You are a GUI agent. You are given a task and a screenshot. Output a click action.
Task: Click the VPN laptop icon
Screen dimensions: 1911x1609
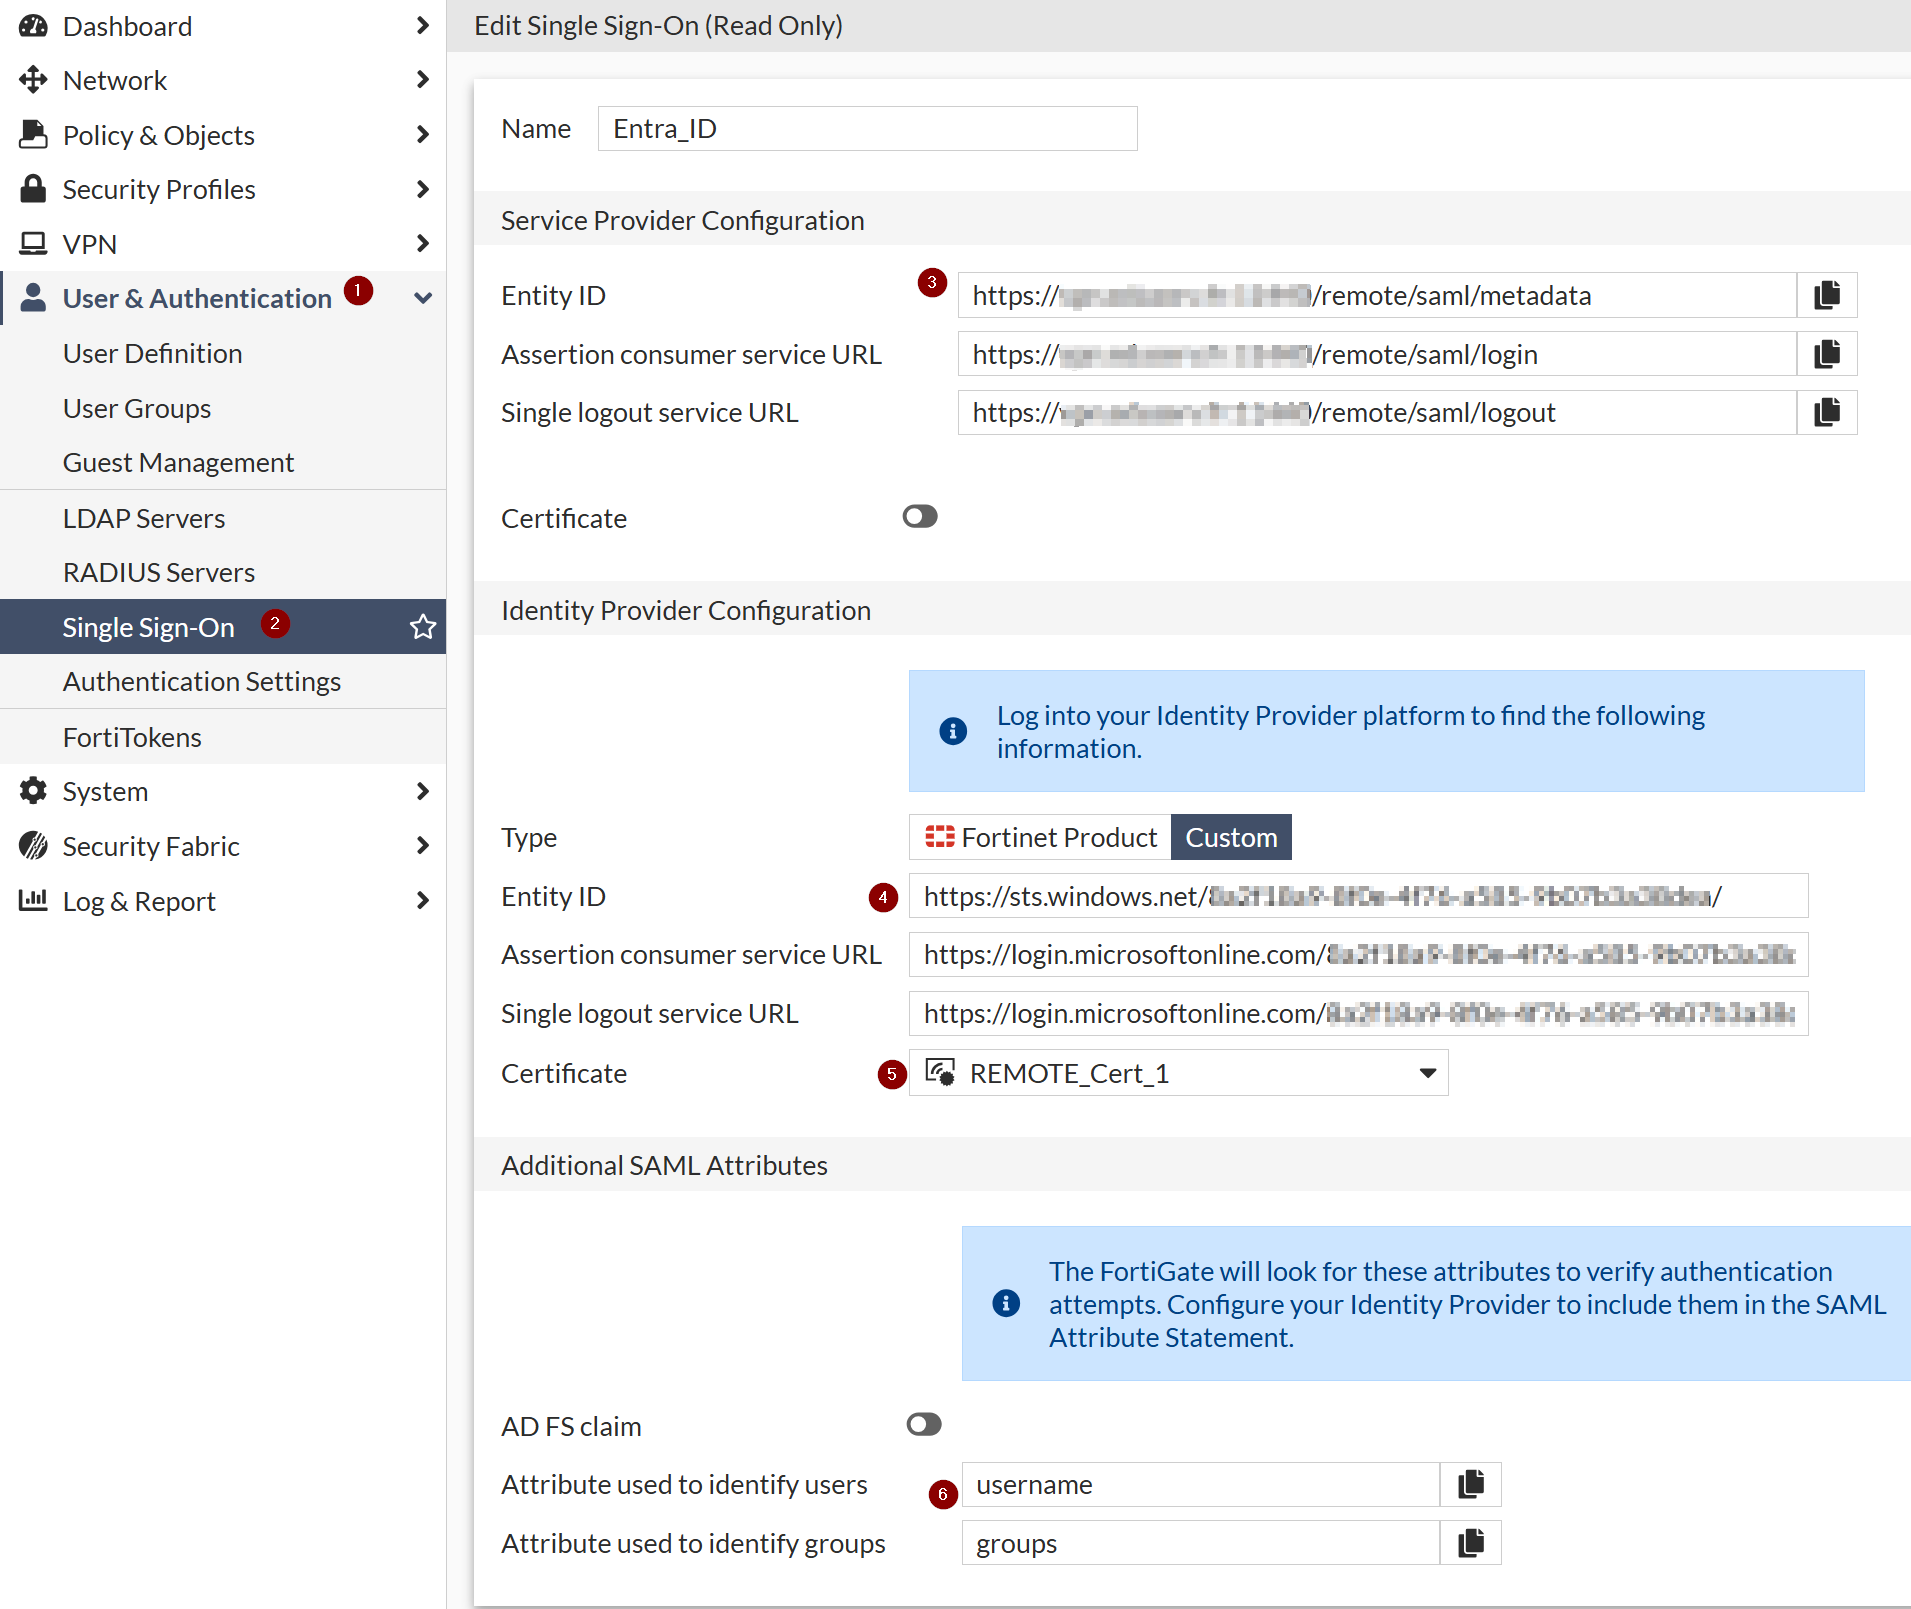(33, 243)
